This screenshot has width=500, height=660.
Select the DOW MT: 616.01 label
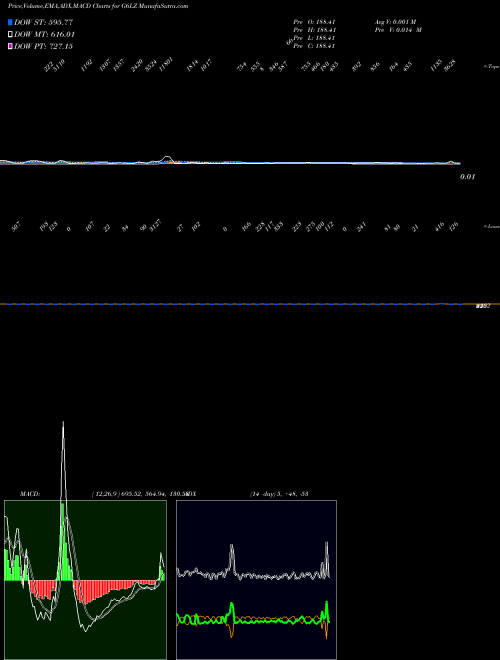click(45, 35)
